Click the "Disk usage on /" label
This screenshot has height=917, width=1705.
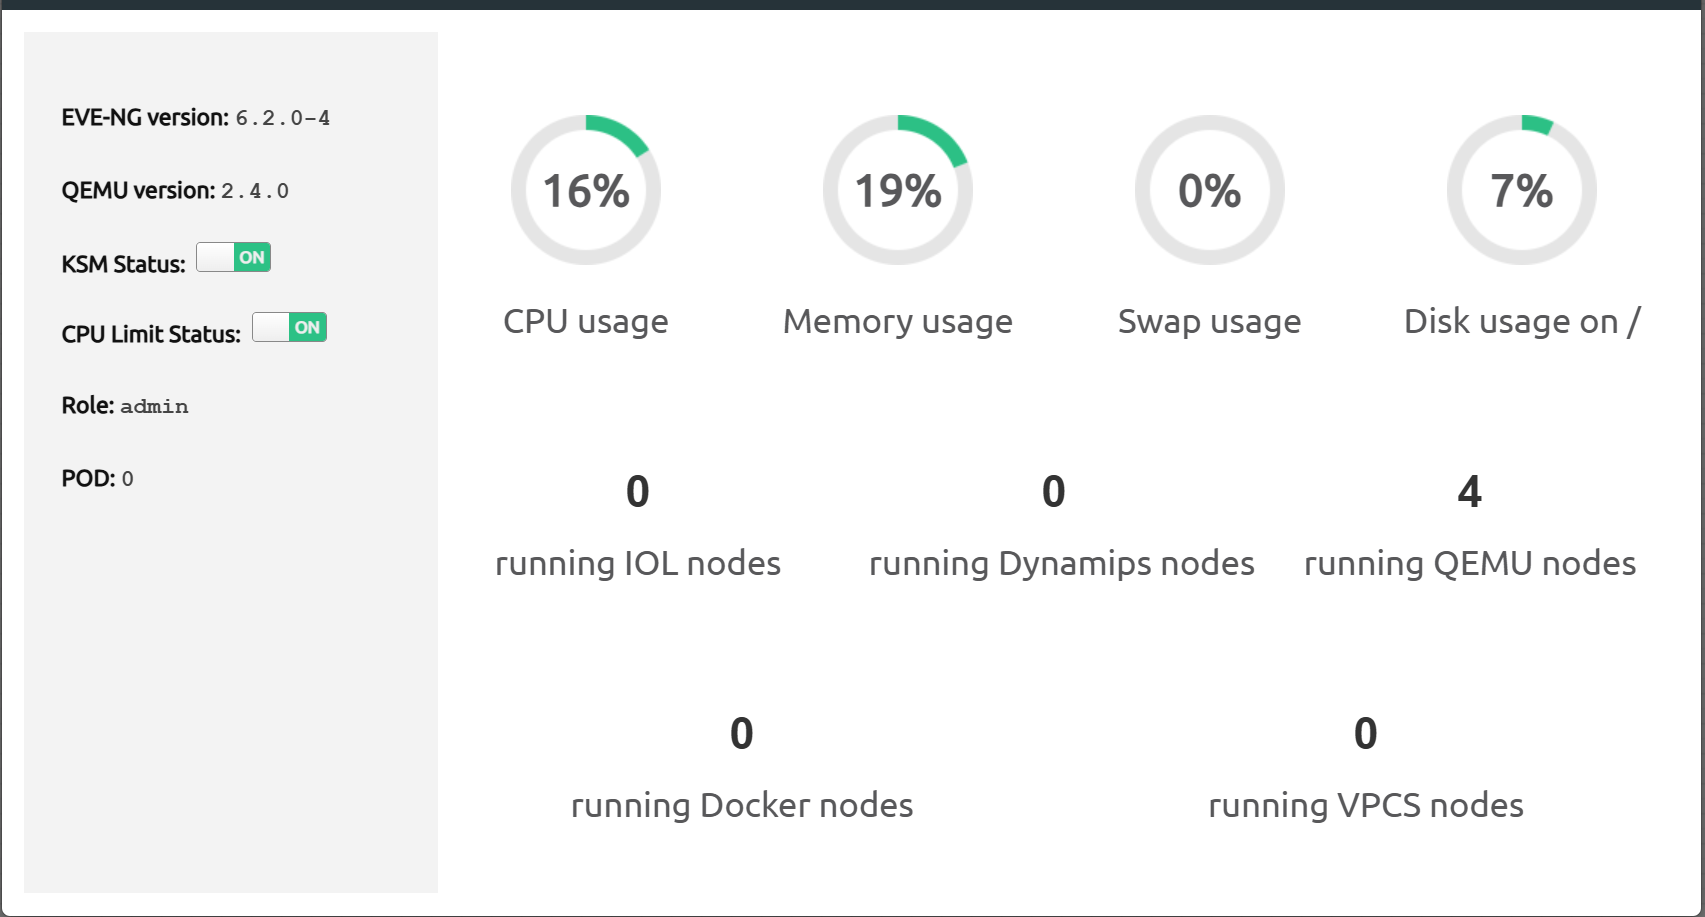(x=1522, y=322)
